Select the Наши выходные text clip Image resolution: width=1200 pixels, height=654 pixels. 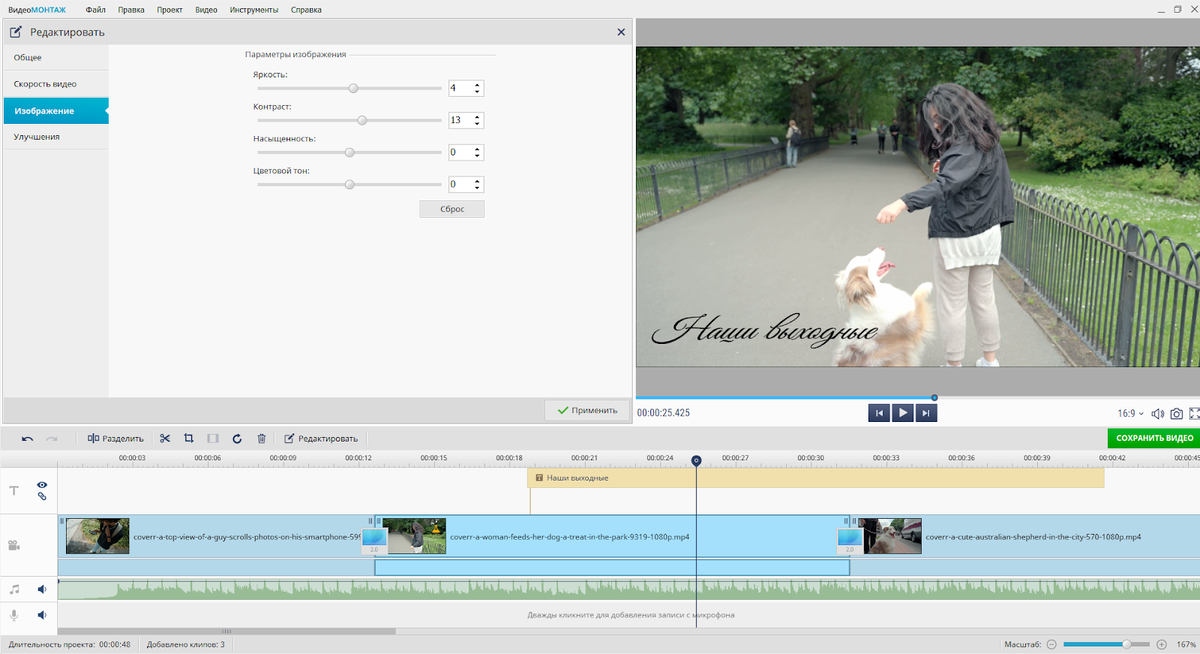pyautogui.click(x=815, y=478)
